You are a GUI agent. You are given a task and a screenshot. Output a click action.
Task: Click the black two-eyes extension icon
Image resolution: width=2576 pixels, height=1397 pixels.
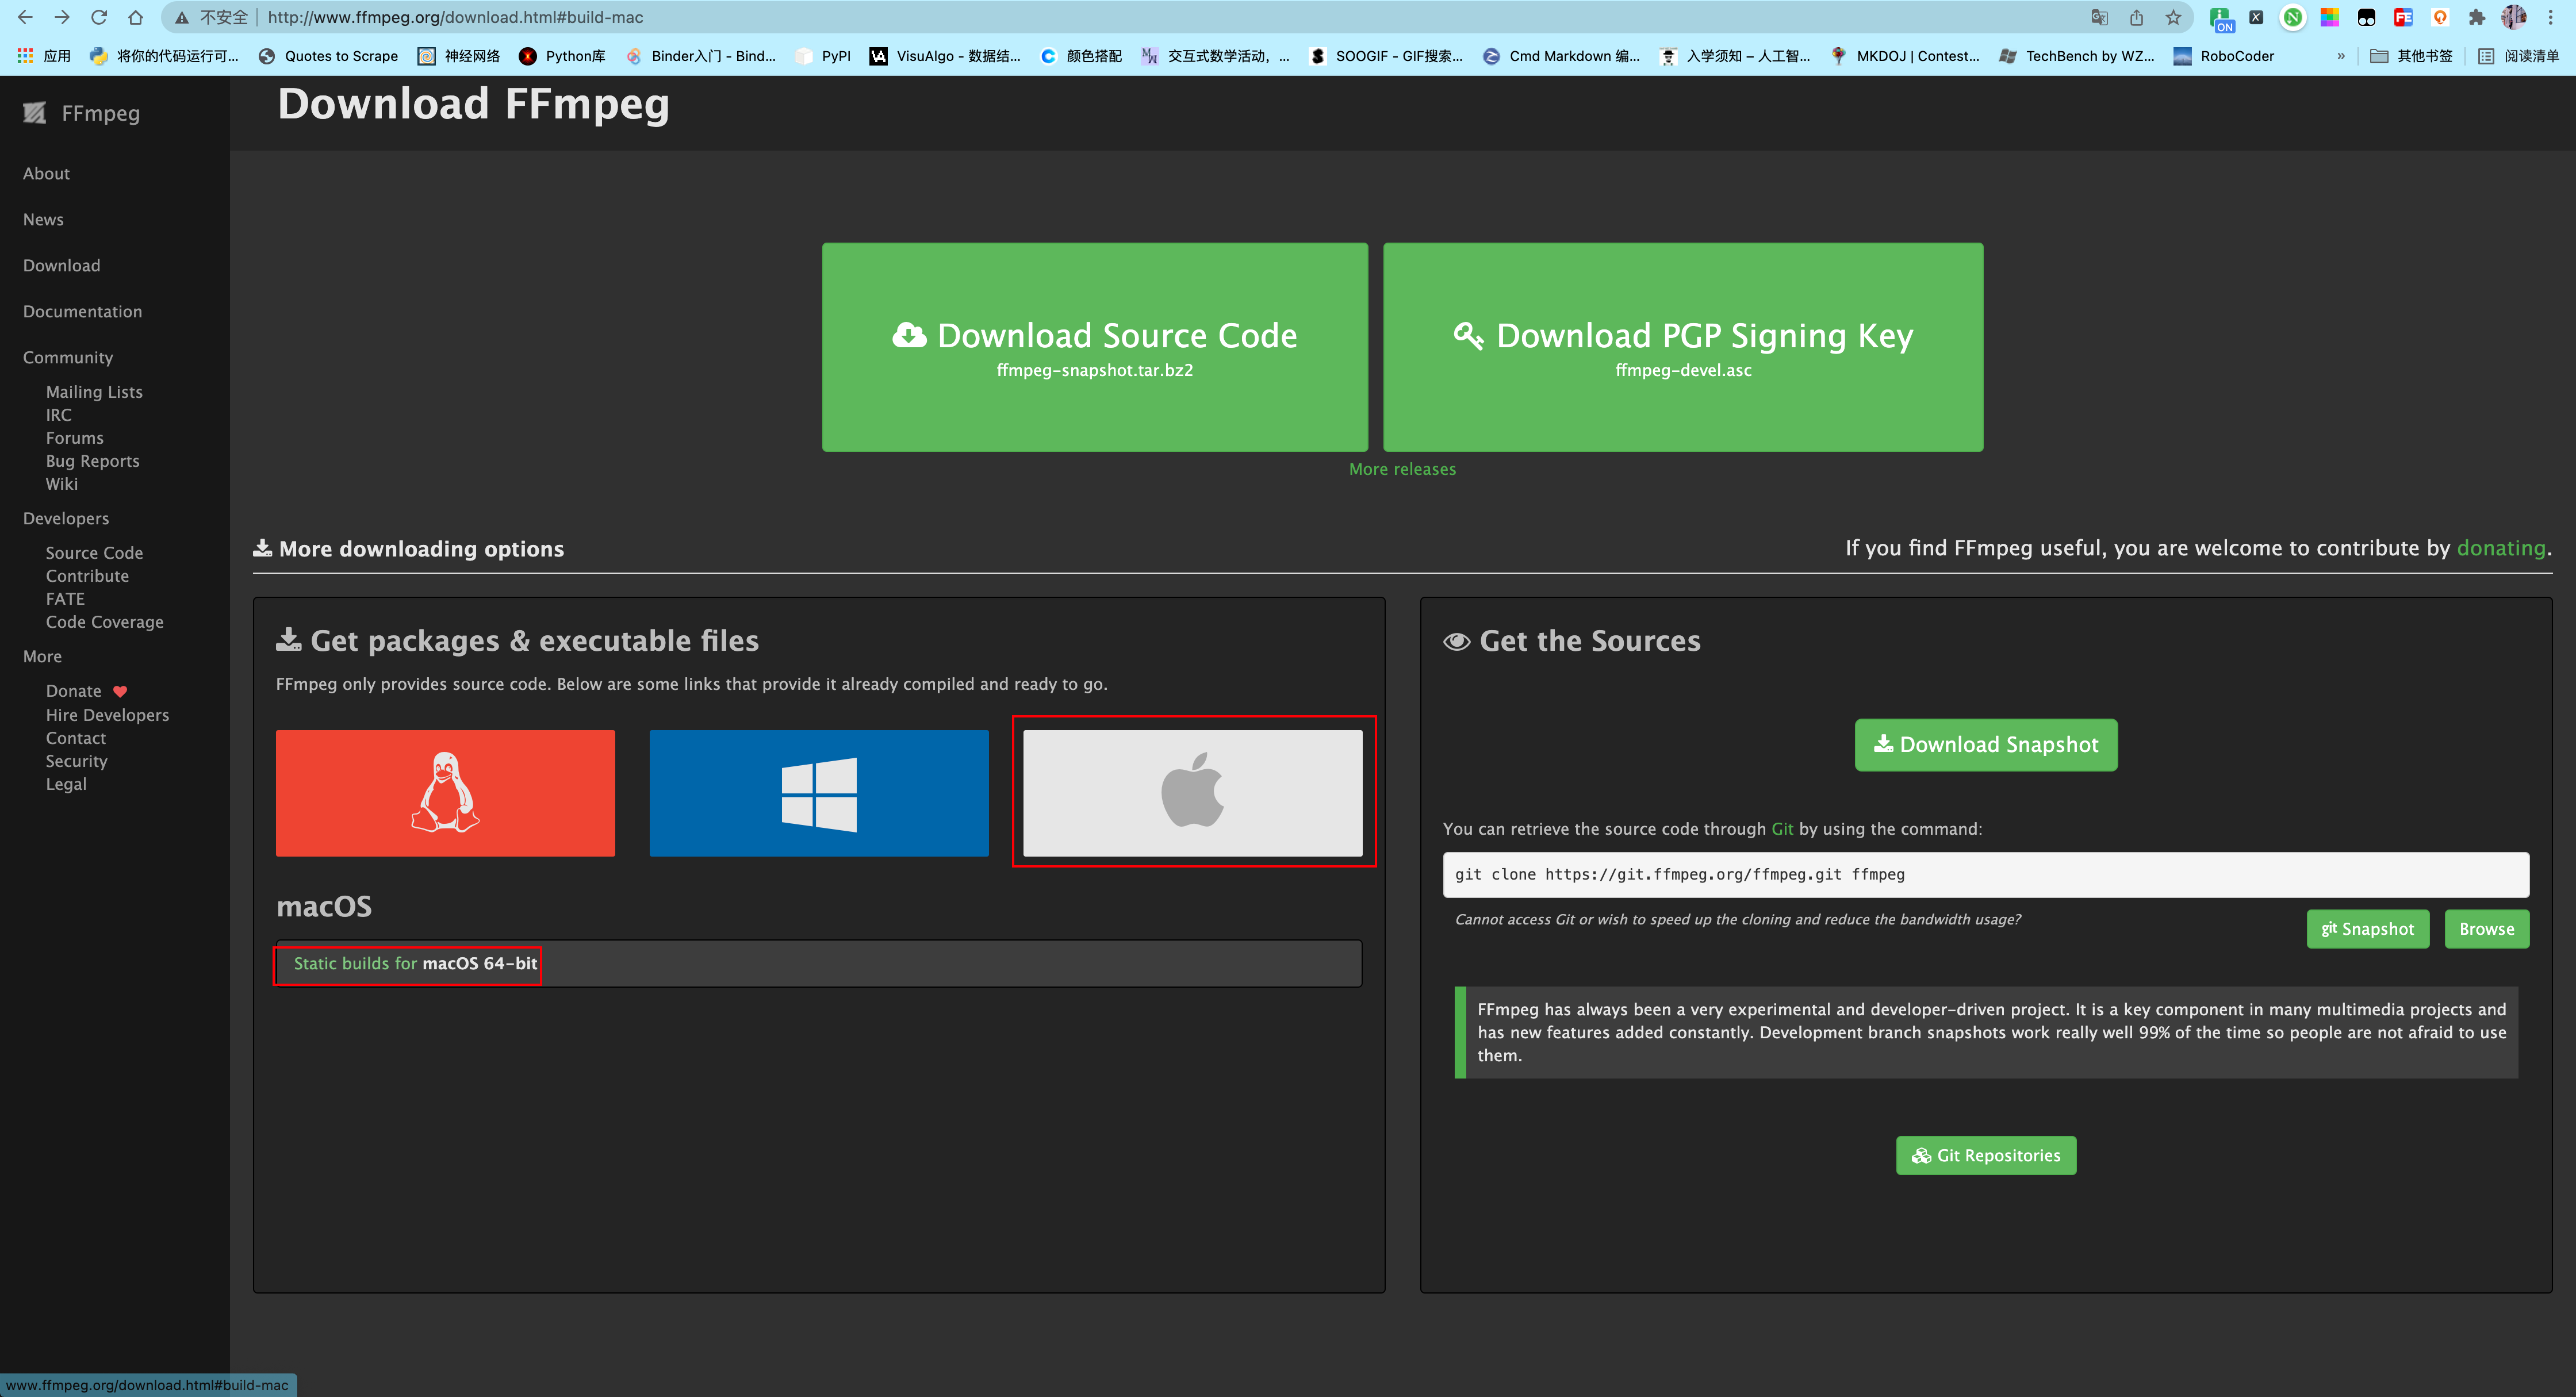[2367, 17]
